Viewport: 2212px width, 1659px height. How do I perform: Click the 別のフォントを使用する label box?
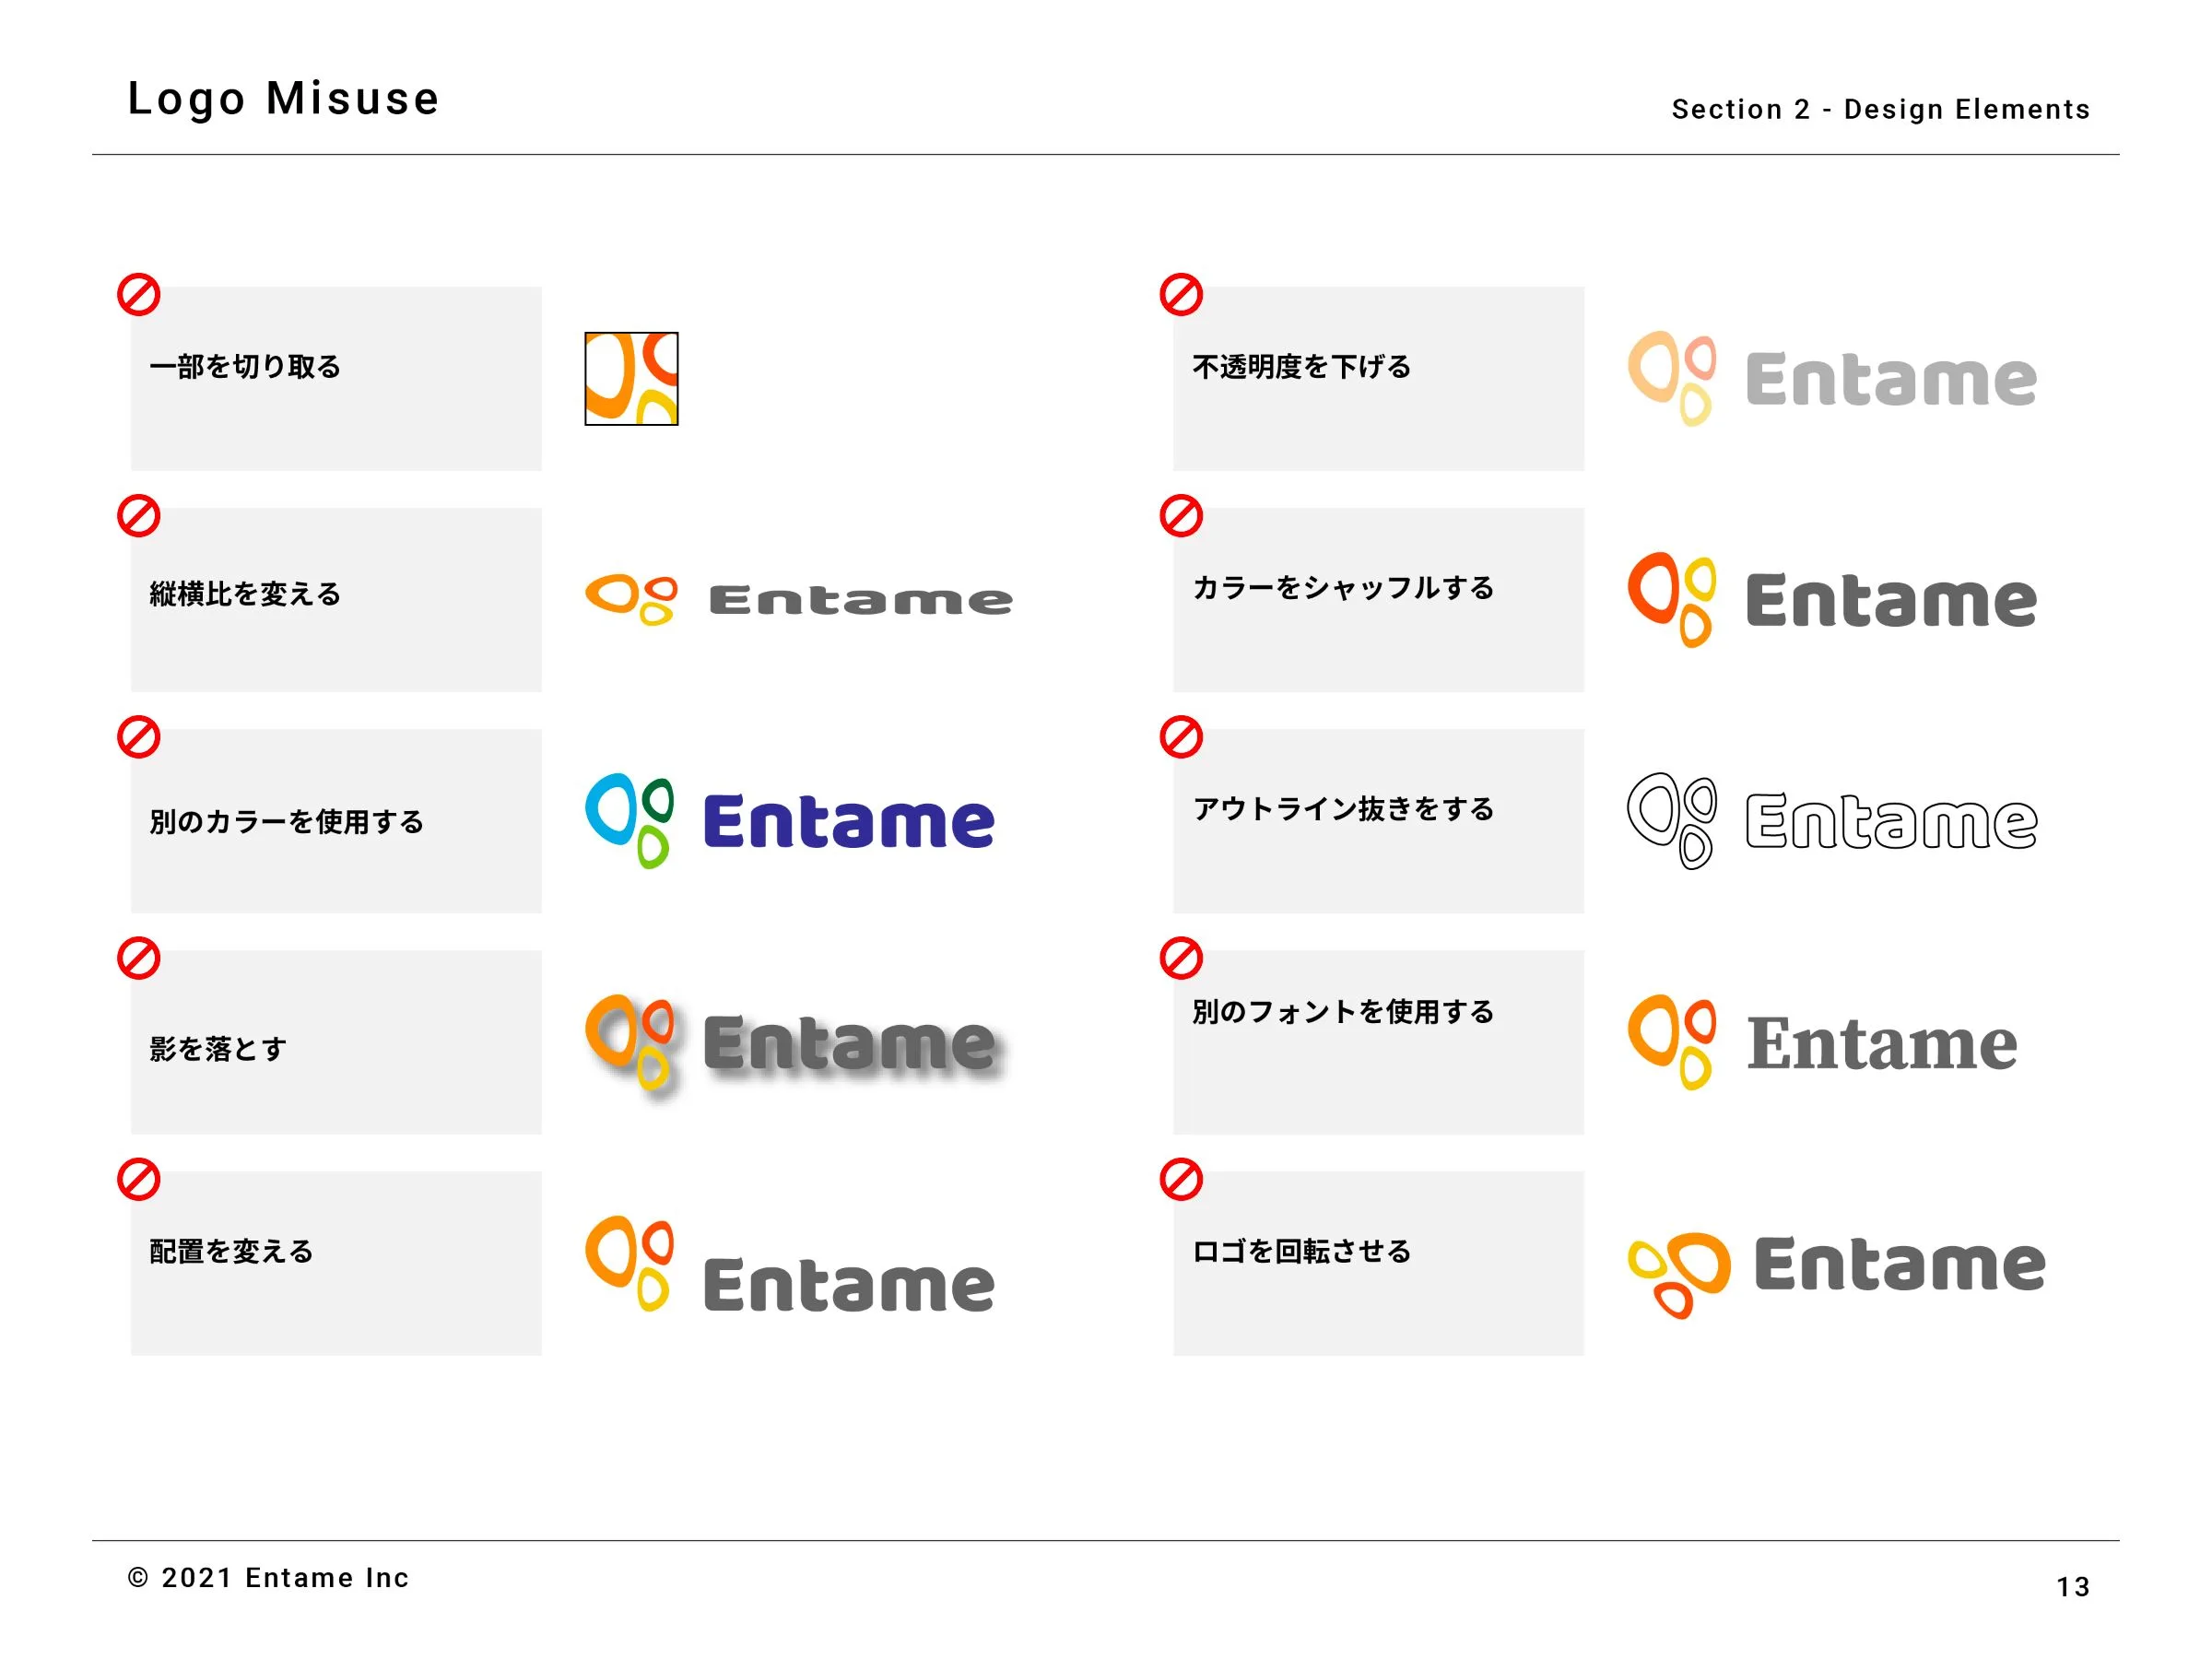(x=1378, y=1042)
